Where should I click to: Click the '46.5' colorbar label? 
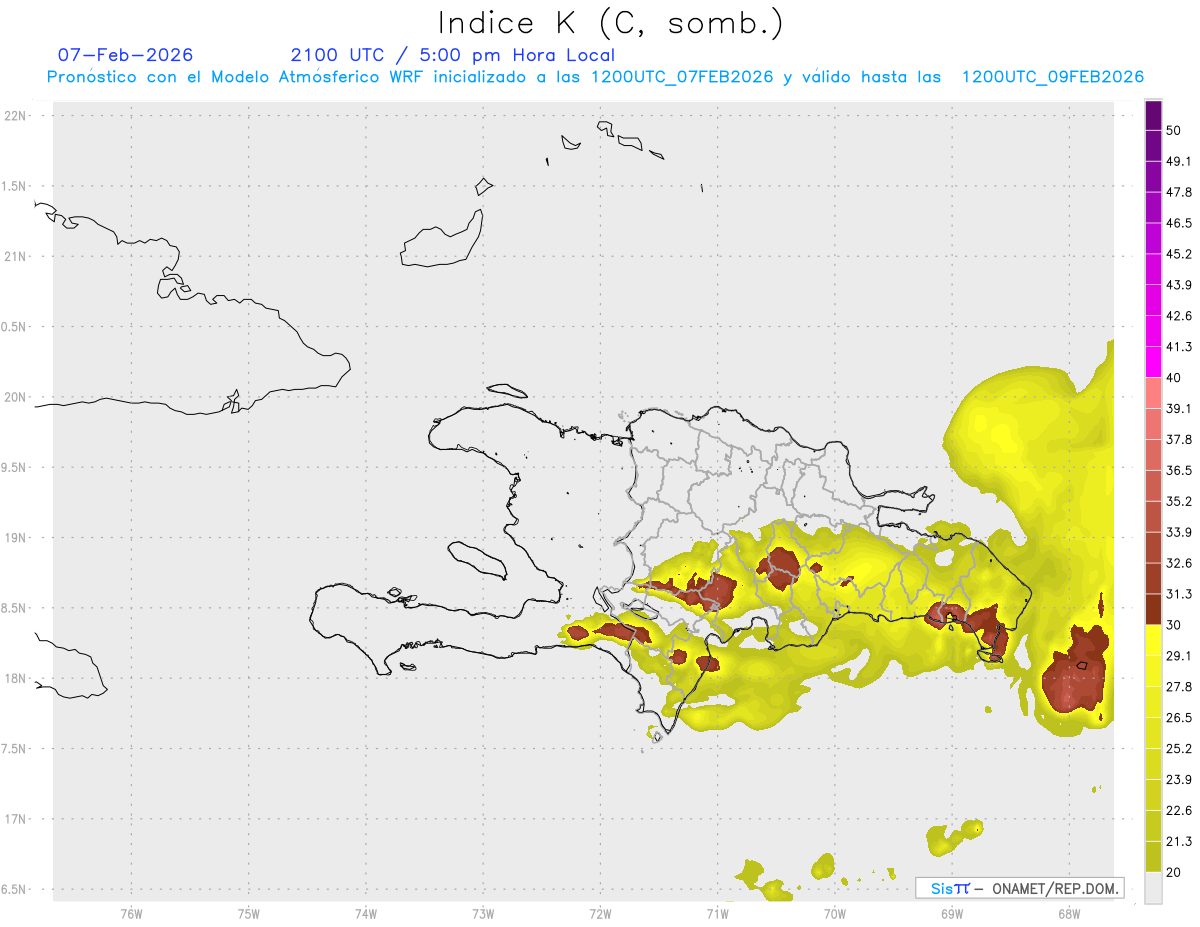tap(1179, 223)
